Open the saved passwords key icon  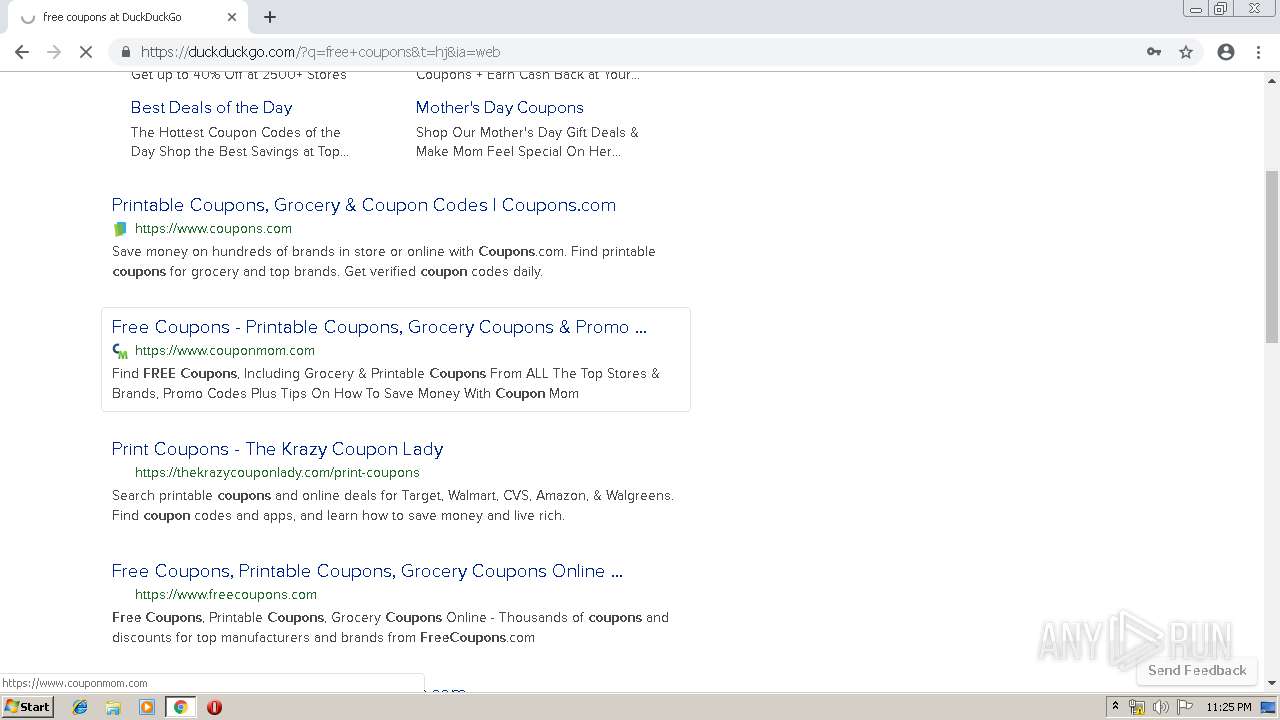(1154, 52)
